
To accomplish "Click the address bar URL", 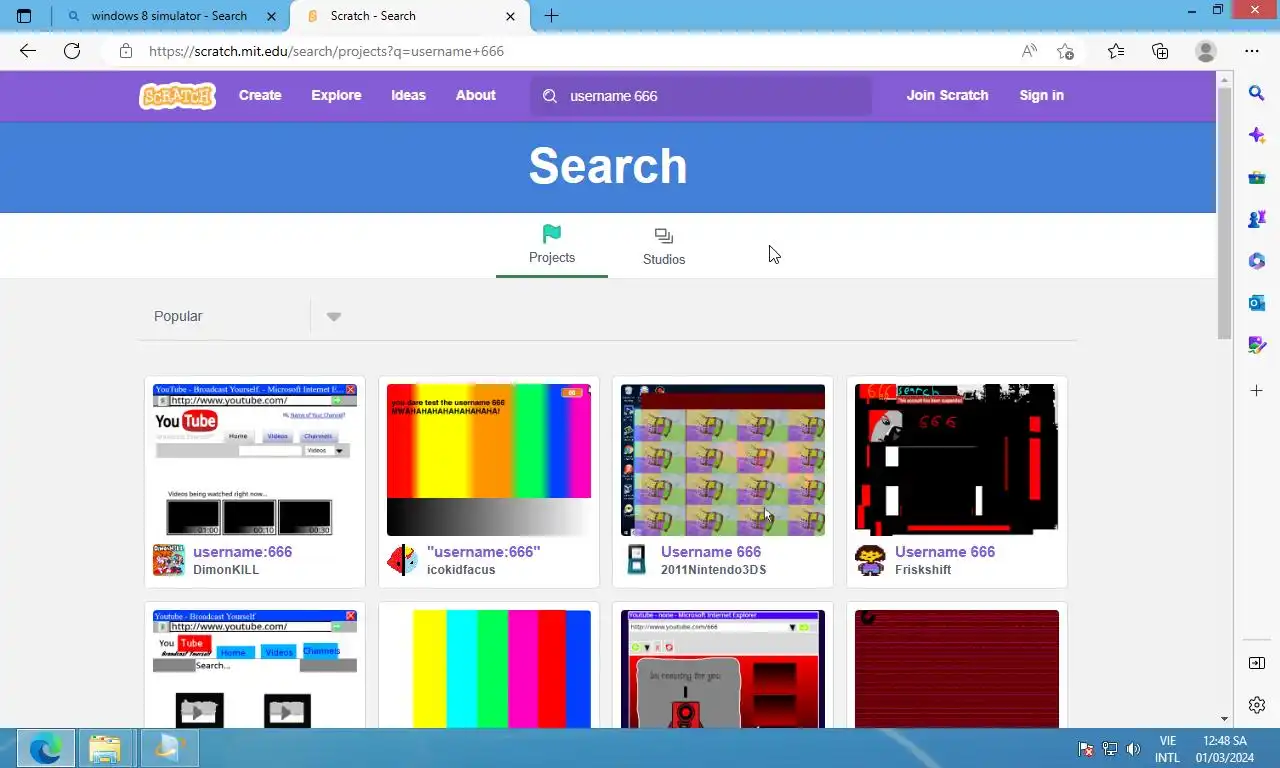I will click(x=326, y=51).
